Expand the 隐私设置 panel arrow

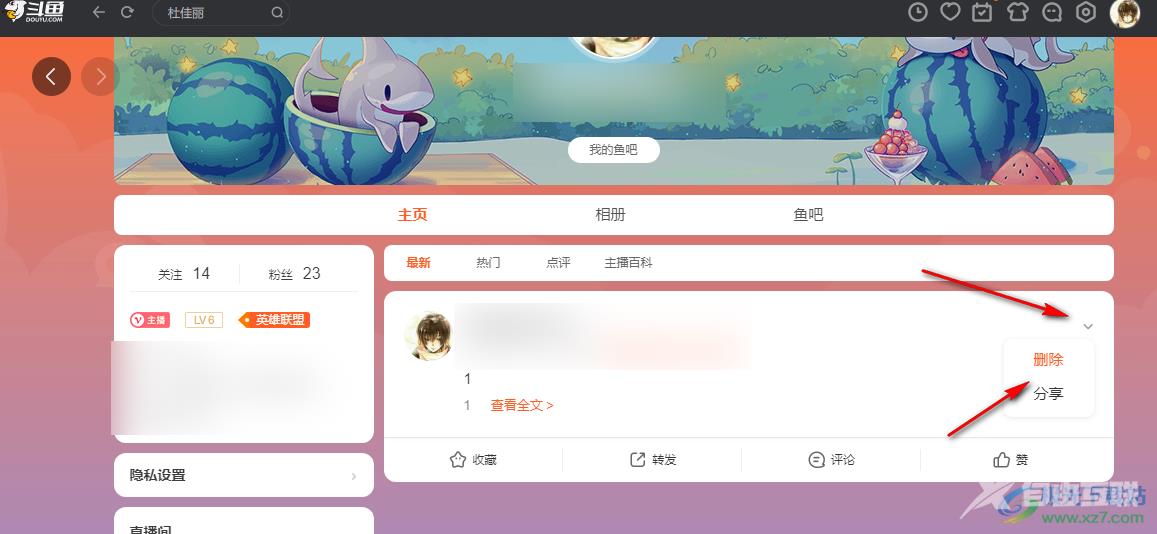[x=354, y=476]
